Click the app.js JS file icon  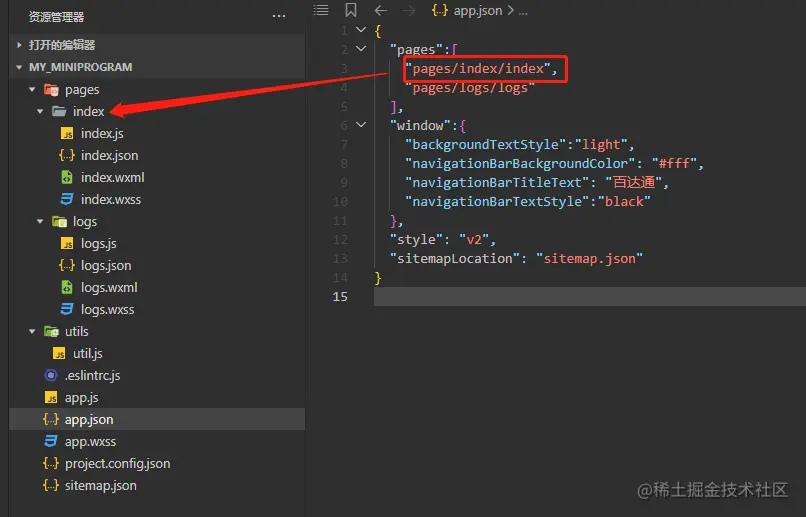(x=51, y=397)
